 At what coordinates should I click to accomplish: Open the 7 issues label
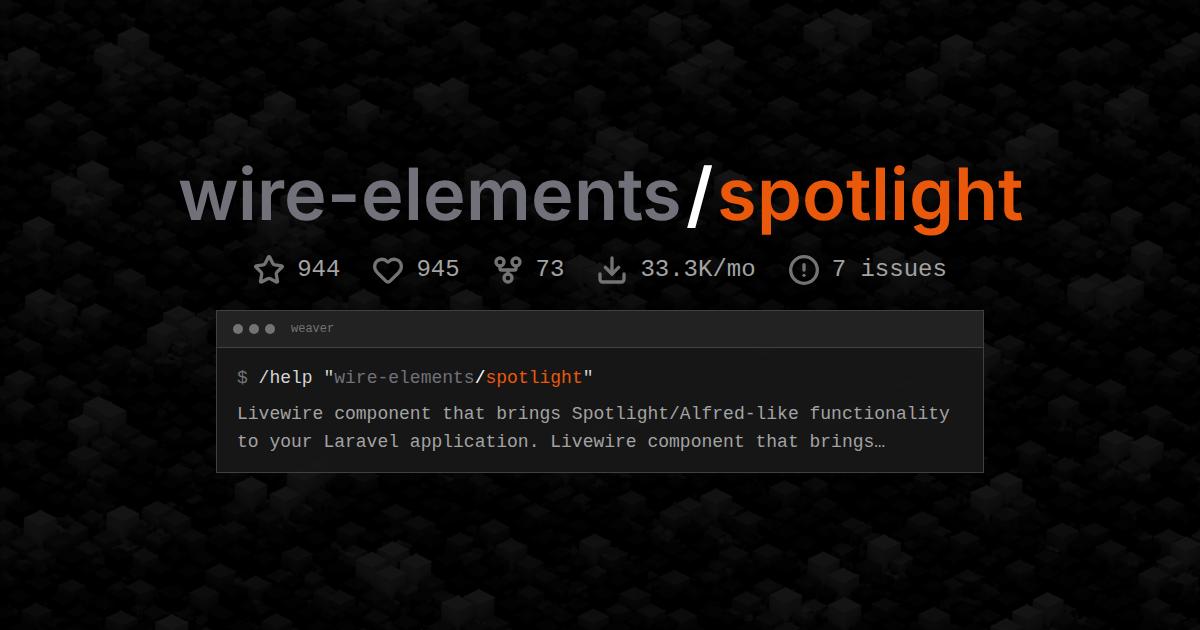[x=889, y=269]
